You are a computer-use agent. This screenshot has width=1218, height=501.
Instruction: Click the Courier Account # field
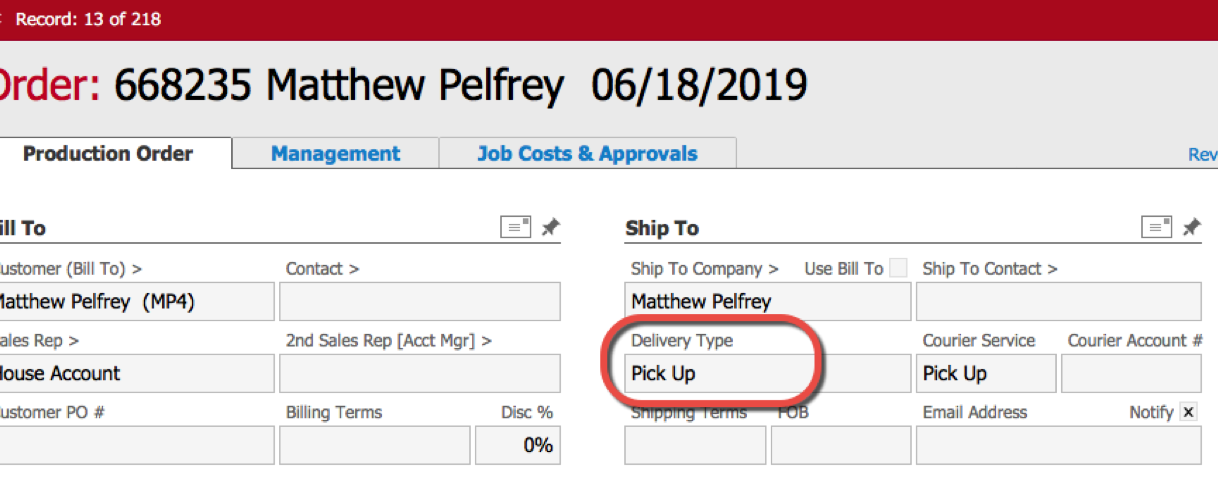pyautogui.click(x=1130, y=373)
